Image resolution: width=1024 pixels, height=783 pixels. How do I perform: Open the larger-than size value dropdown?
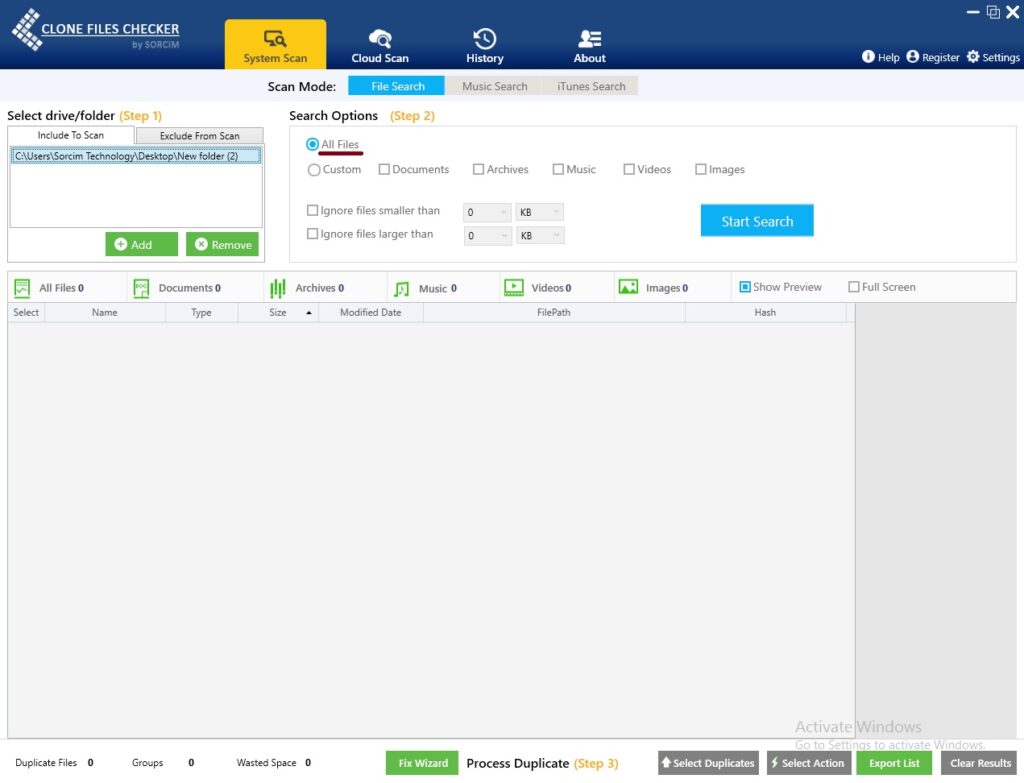(x=487, y=236)
